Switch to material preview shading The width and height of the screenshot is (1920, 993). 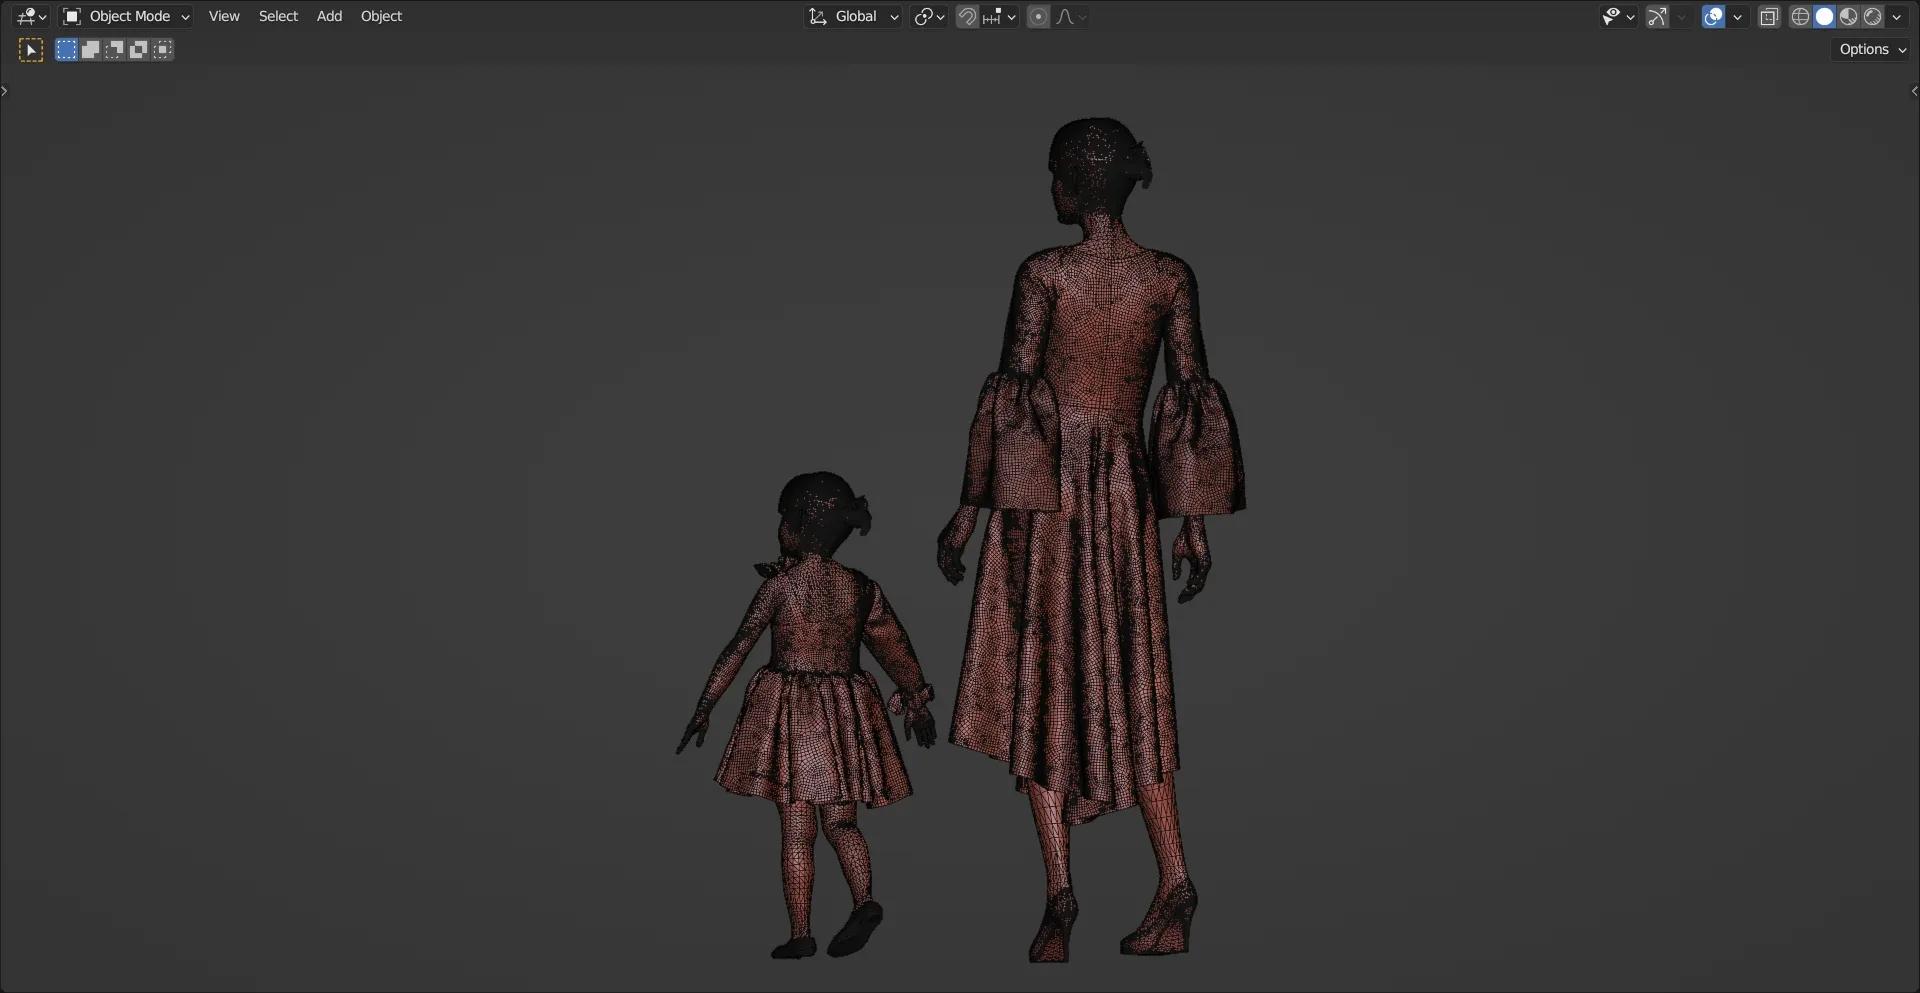click(1848, 16)
